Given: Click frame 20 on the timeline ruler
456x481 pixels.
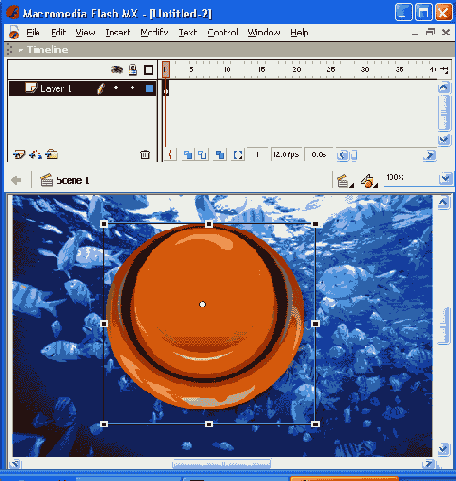Looking at the screenshot, I should click(x=297, y=69).
